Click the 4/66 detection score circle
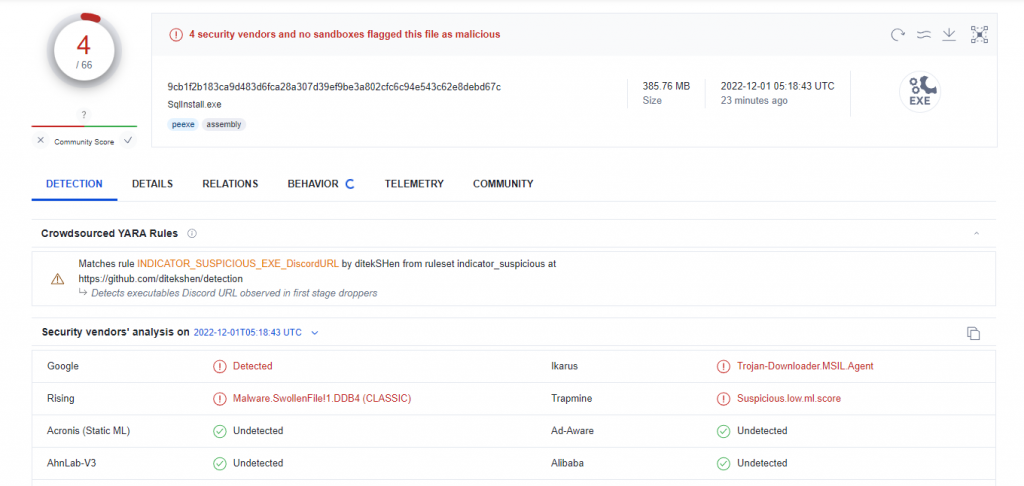 tap(84, 50)
